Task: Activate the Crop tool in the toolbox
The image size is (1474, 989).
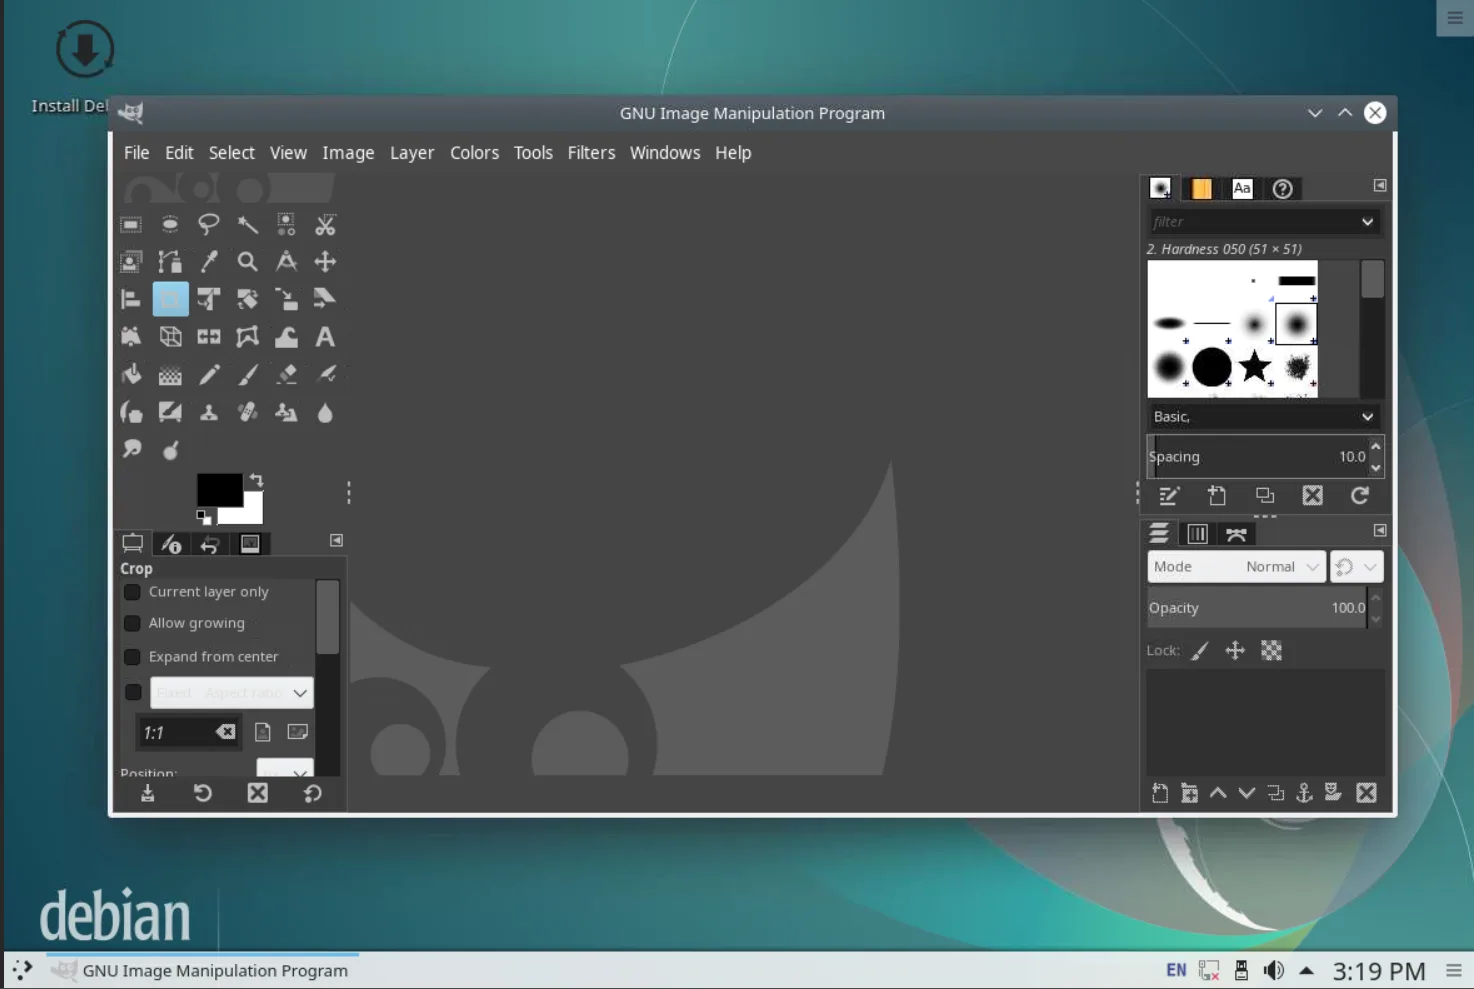Action: tap(170, 299)
